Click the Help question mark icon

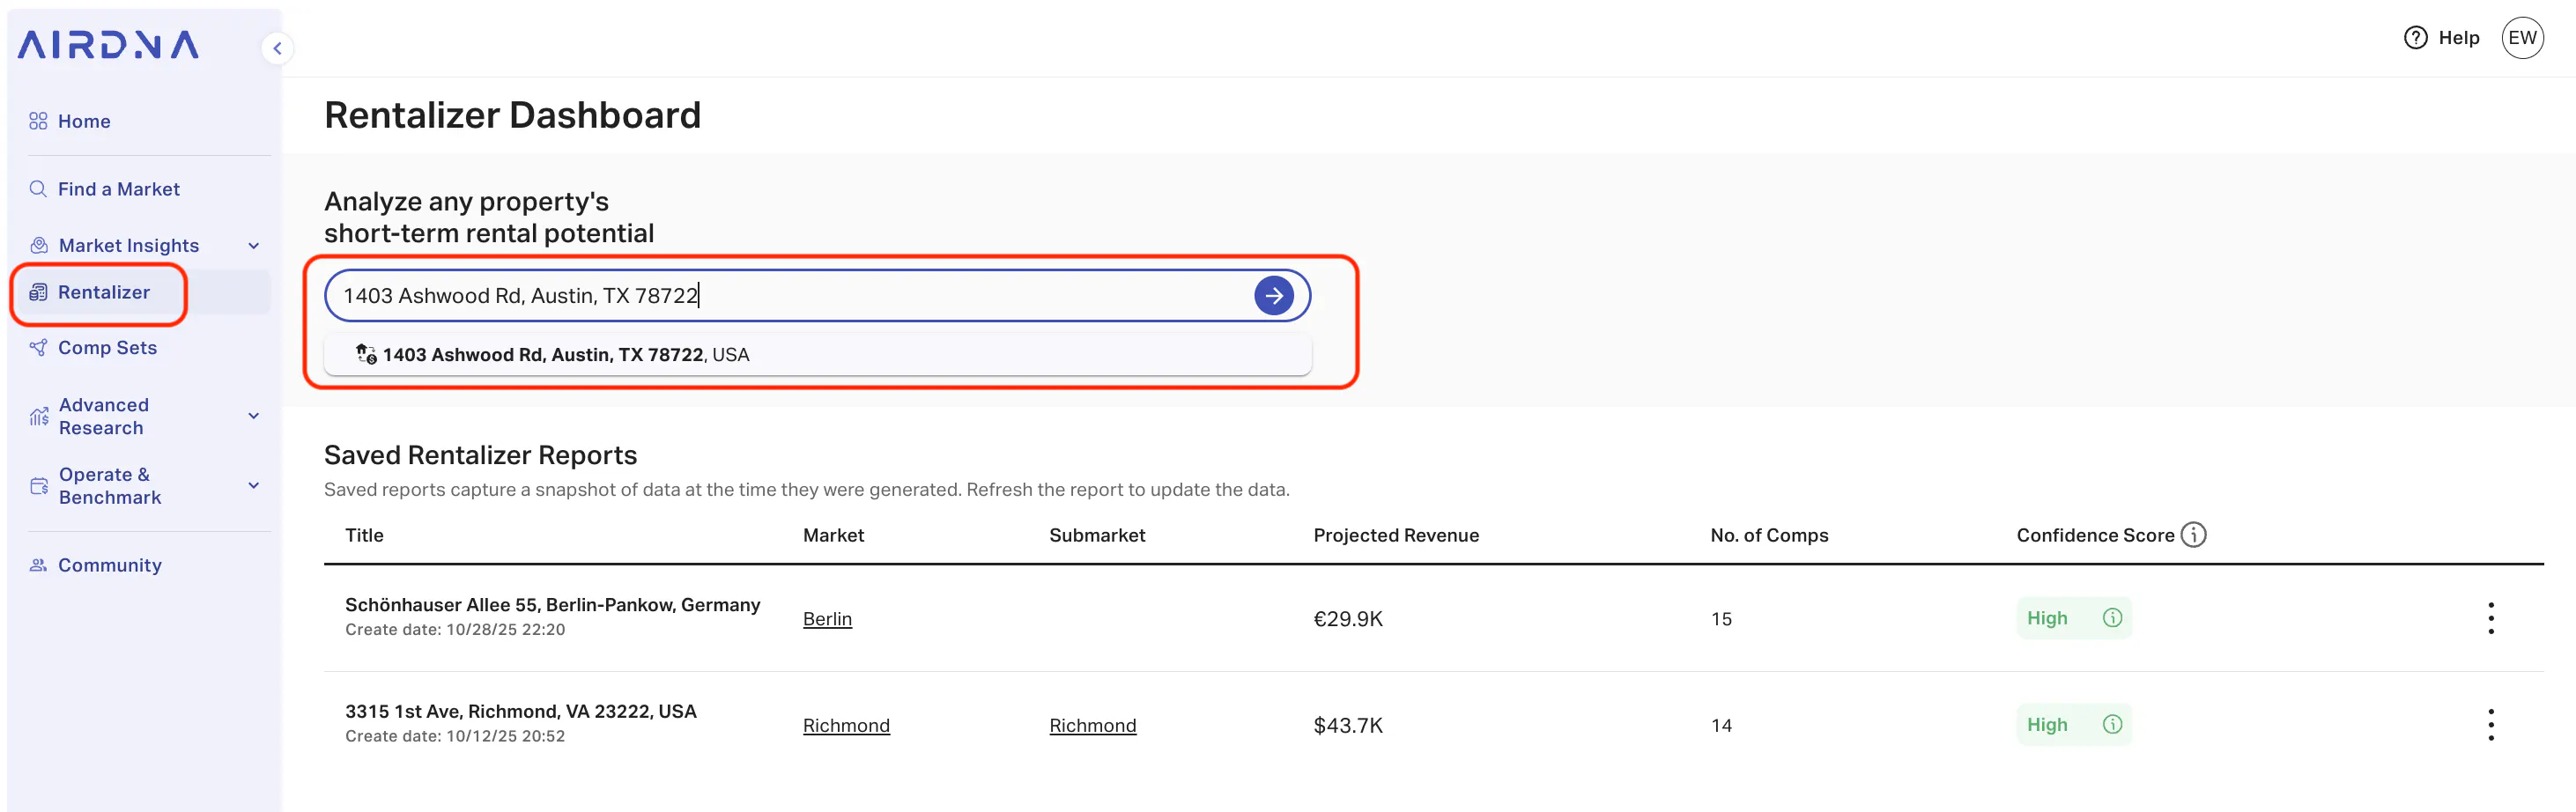(x=2415, y=38)
